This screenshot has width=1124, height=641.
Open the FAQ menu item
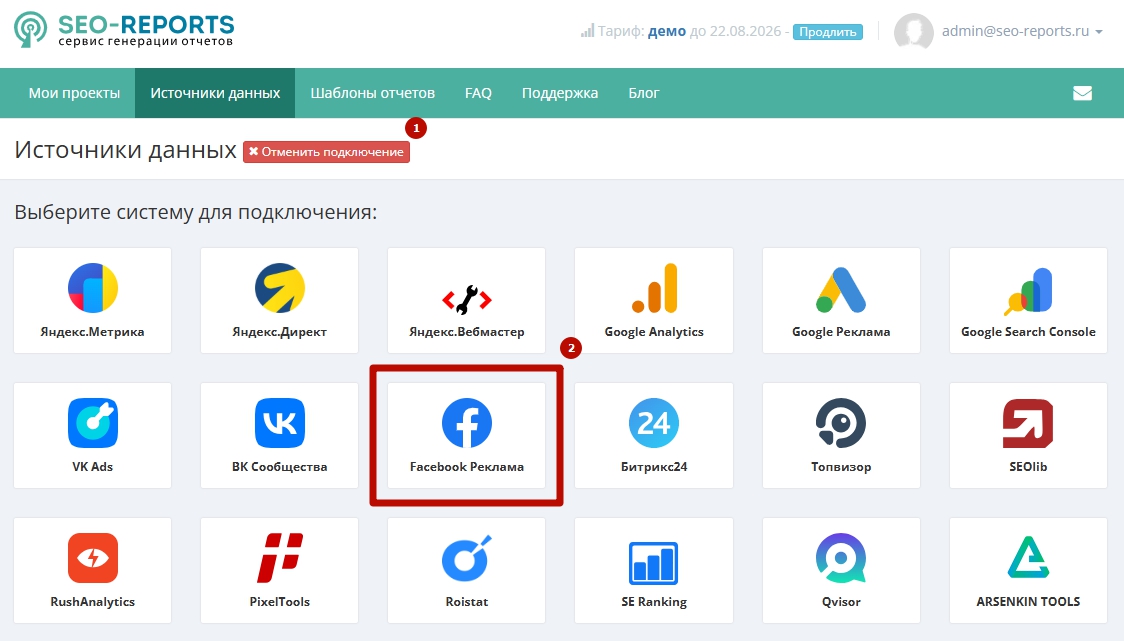478,93
